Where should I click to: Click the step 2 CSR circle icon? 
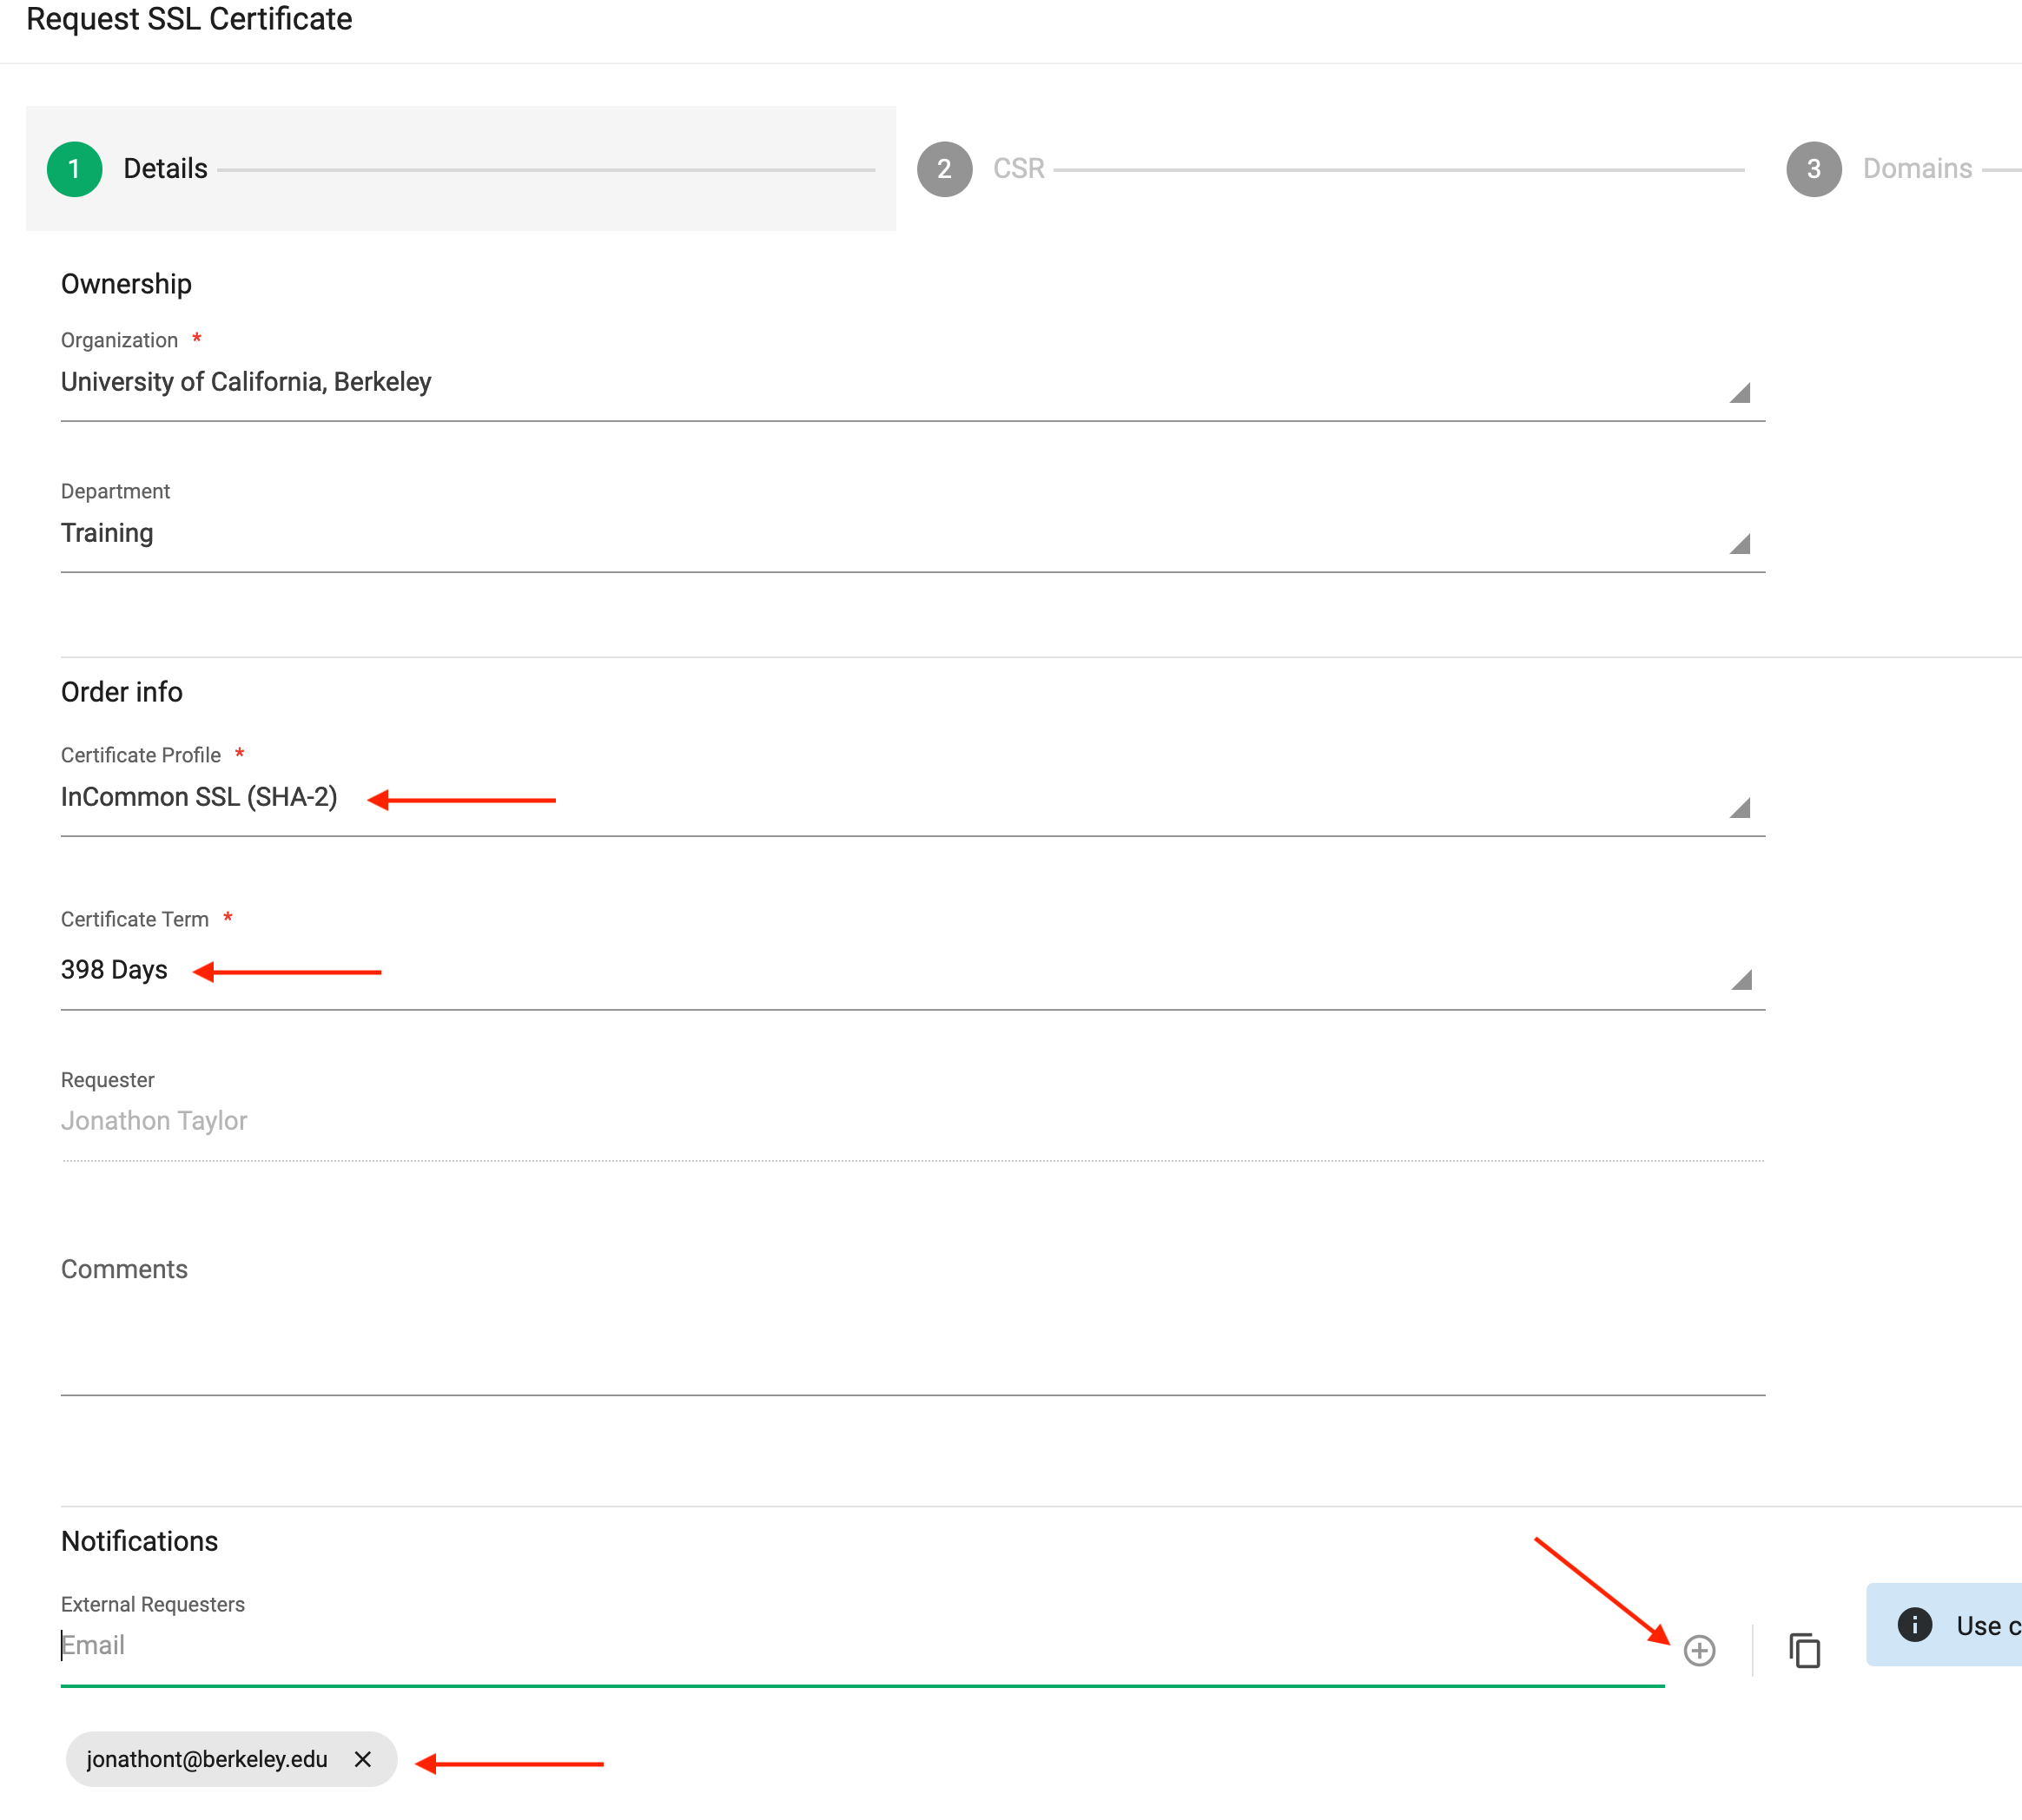pos(943,168)
